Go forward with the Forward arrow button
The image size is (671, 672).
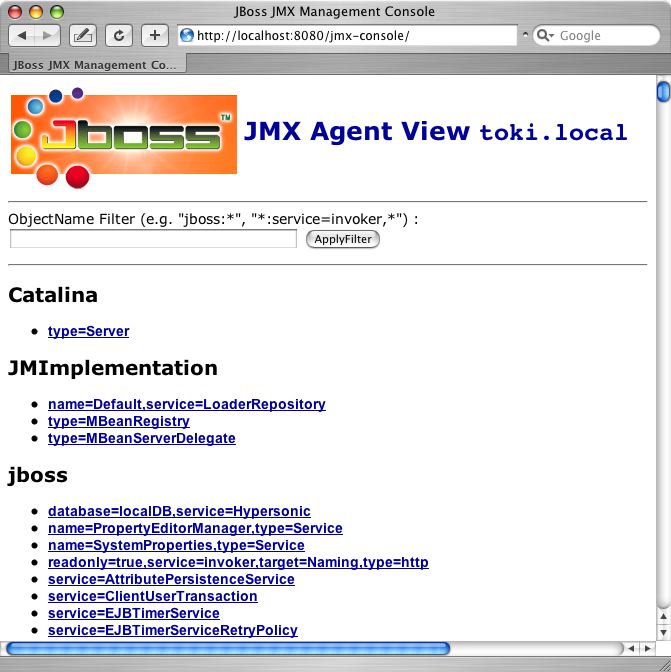click(47, 36)
